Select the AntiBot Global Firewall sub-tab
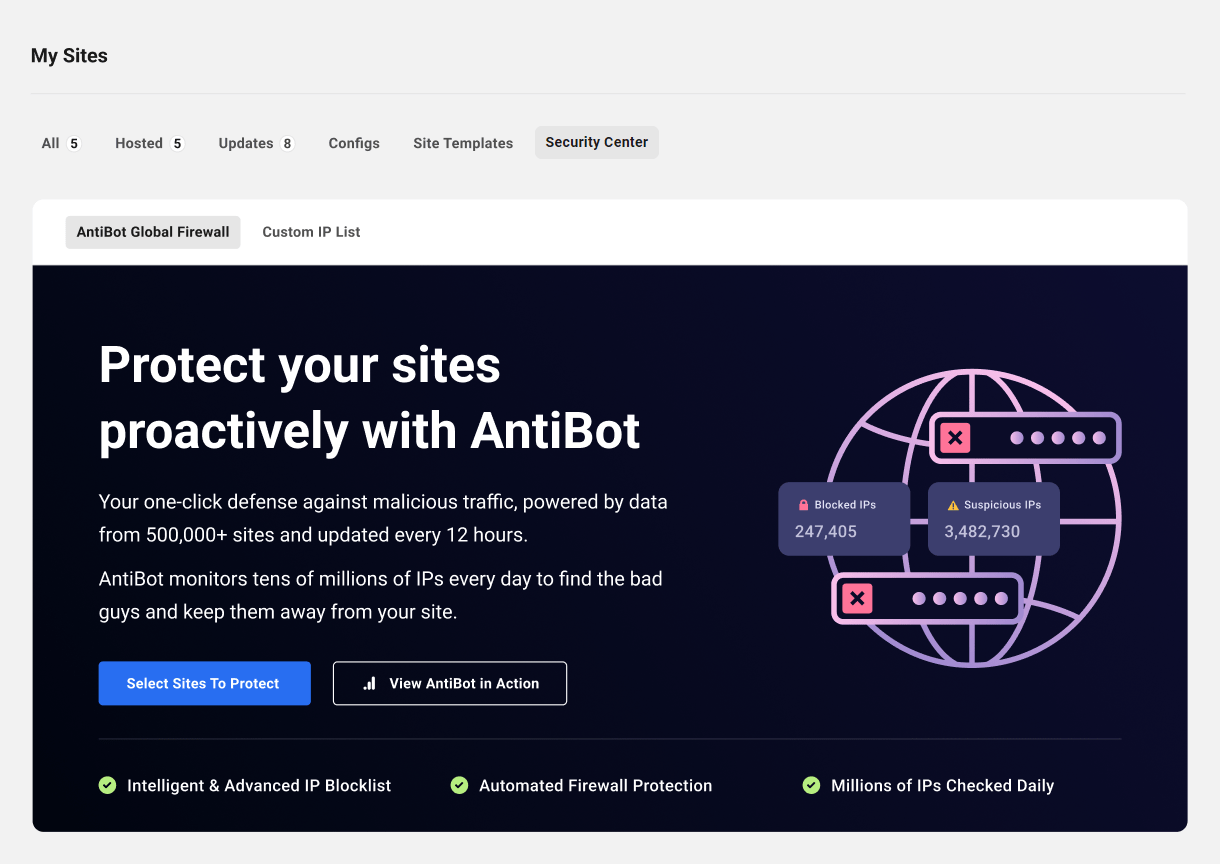The height and width of the screenshot is (864, 1220). coord(153,232)
